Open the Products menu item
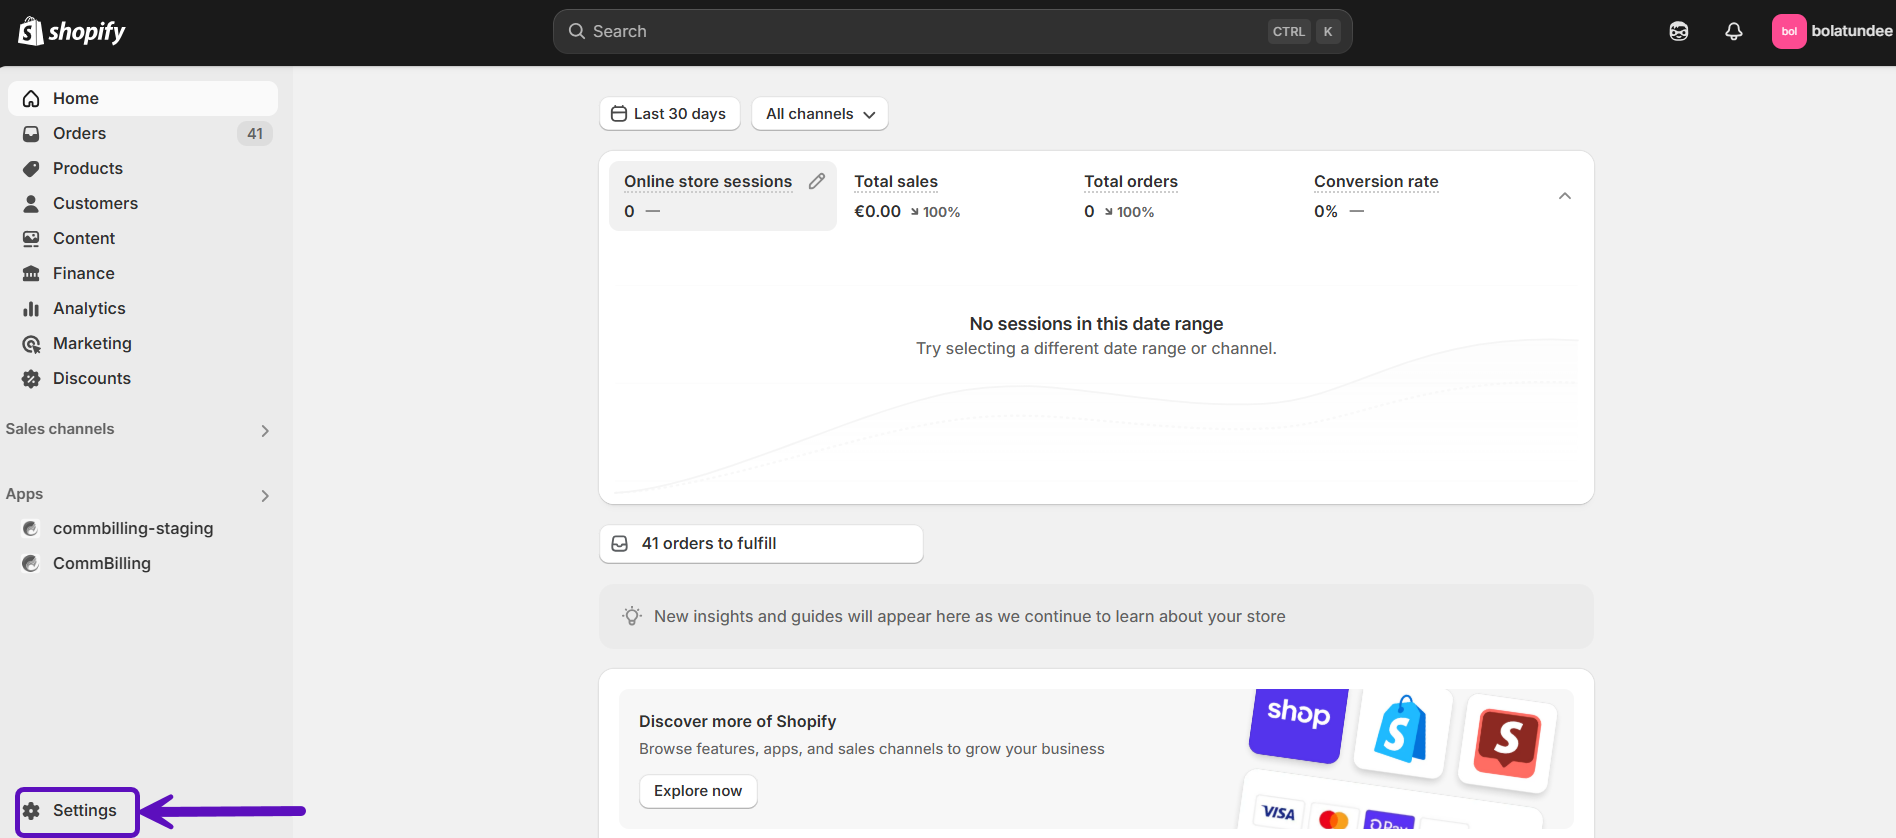The width and height of the screenshot is (1896, 838). point(87,169)
